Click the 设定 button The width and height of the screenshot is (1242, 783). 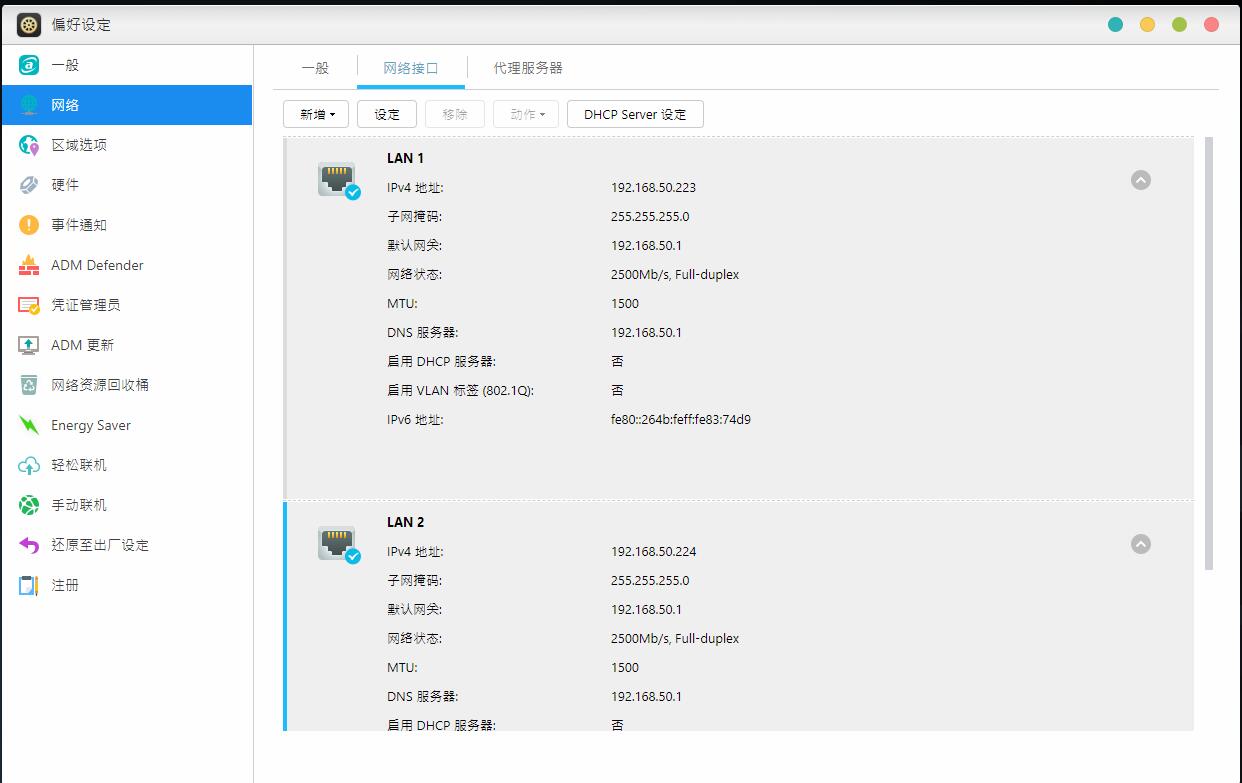386,114
